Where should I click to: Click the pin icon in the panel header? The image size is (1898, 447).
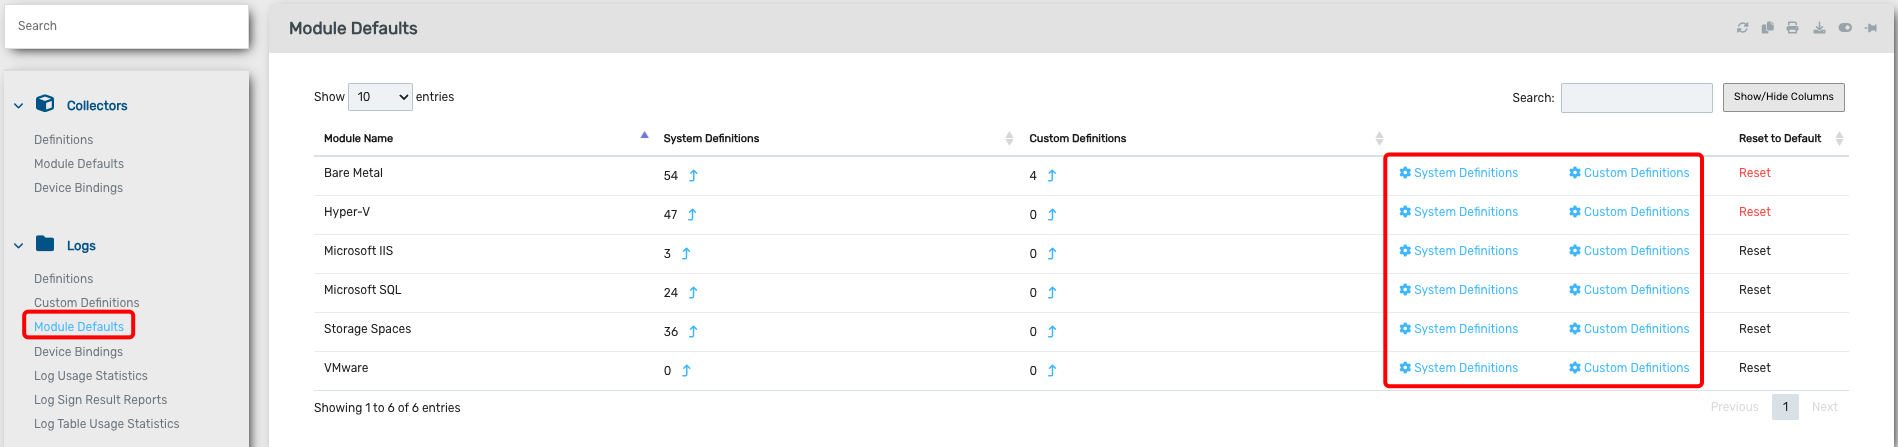point(1871,28)
